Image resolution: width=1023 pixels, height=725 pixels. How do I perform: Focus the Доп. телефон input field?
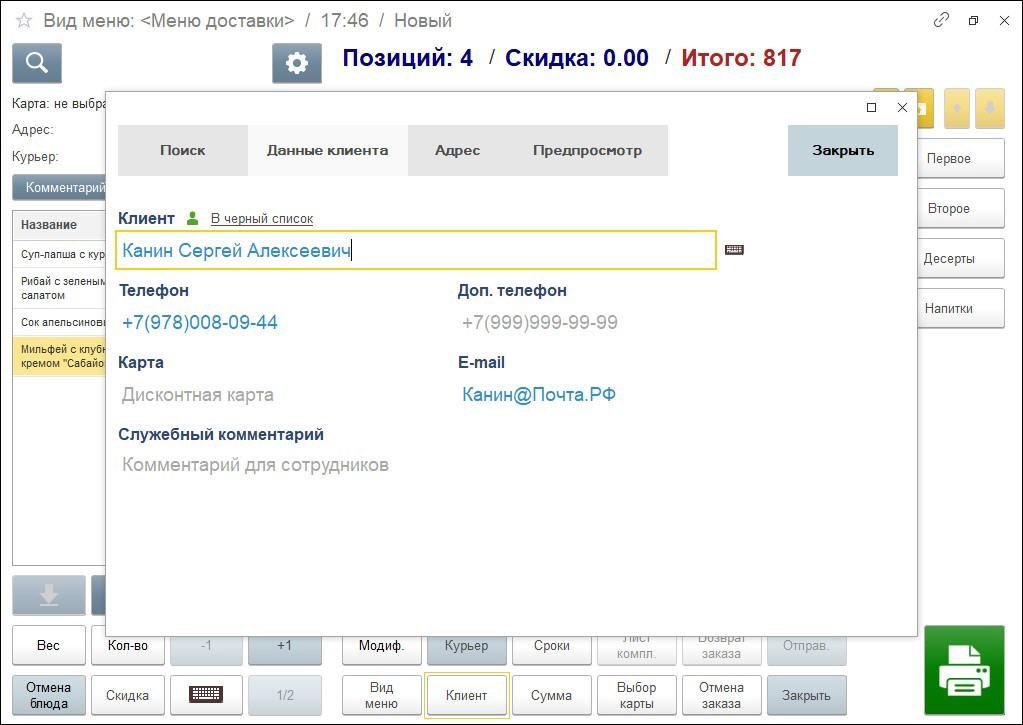point(620,323)
